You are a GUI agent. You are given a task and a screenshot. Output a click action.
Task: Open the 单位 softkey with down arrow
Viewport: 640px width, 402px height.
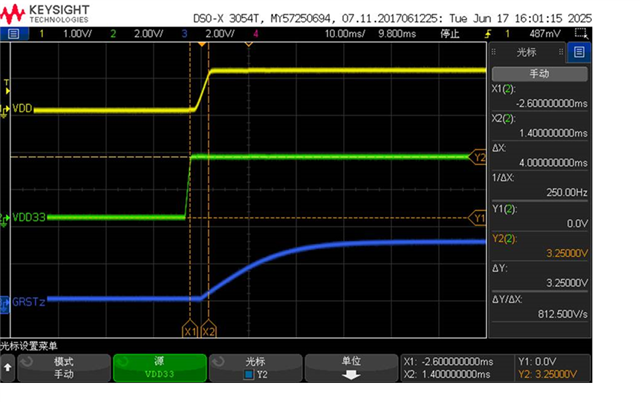tap(351, 368)
